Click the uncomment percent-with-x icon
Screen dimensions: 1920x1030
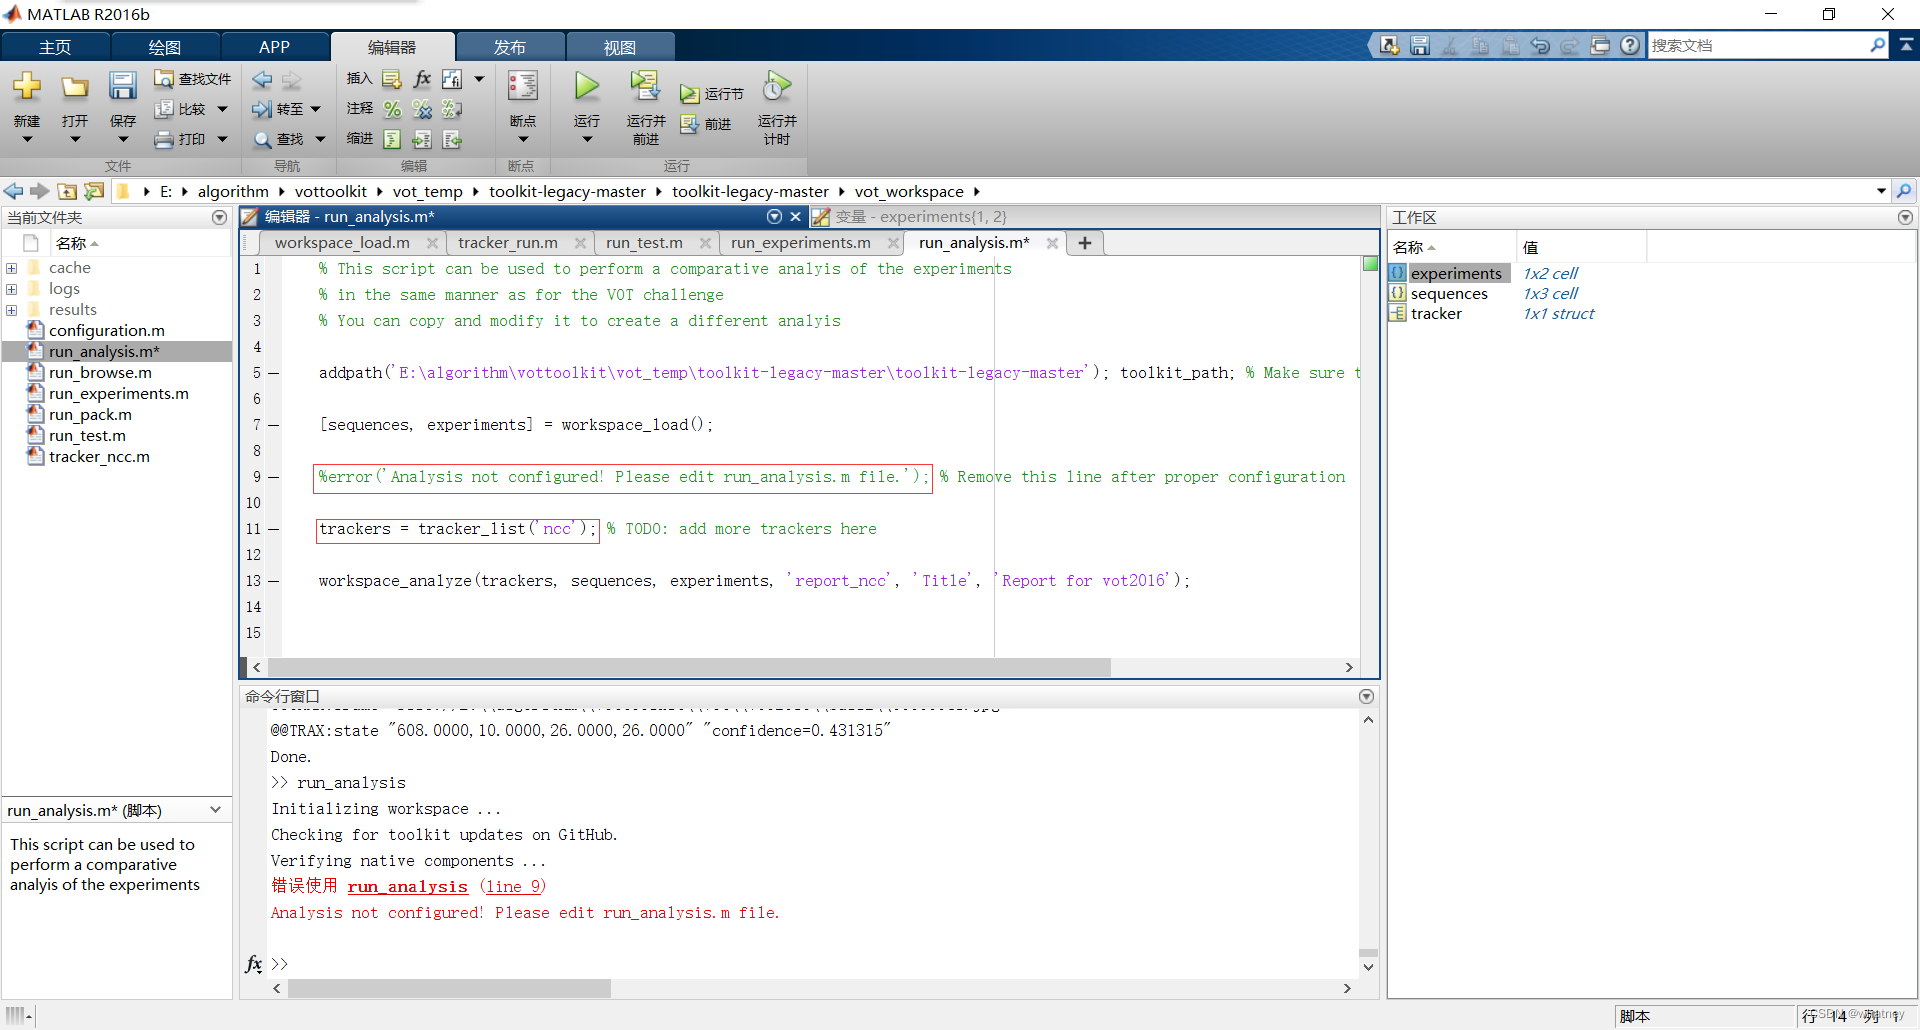422,109
